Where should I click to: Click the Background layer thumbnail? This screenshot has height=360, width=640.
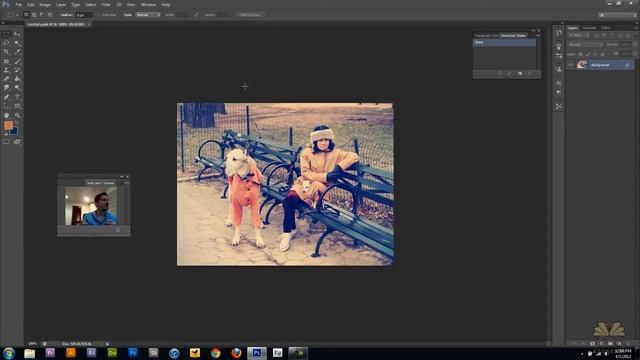[x=582, y=64]
